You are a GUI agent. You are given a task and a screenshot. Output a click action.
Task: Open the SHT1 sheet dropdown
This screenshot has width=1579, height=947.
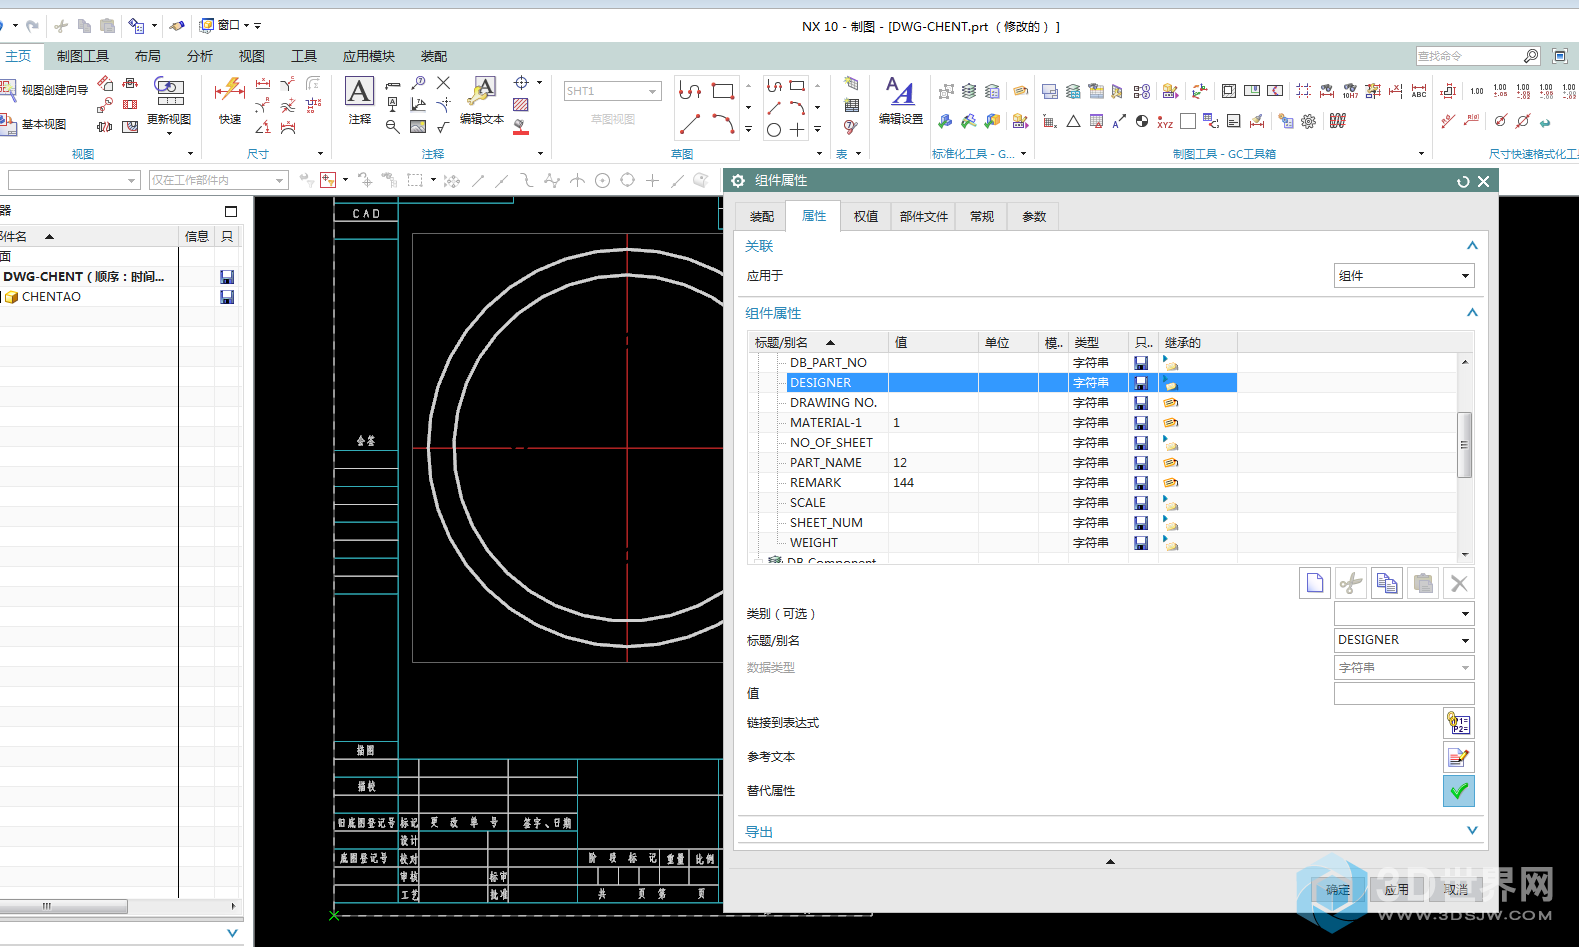tap(613, 91)
